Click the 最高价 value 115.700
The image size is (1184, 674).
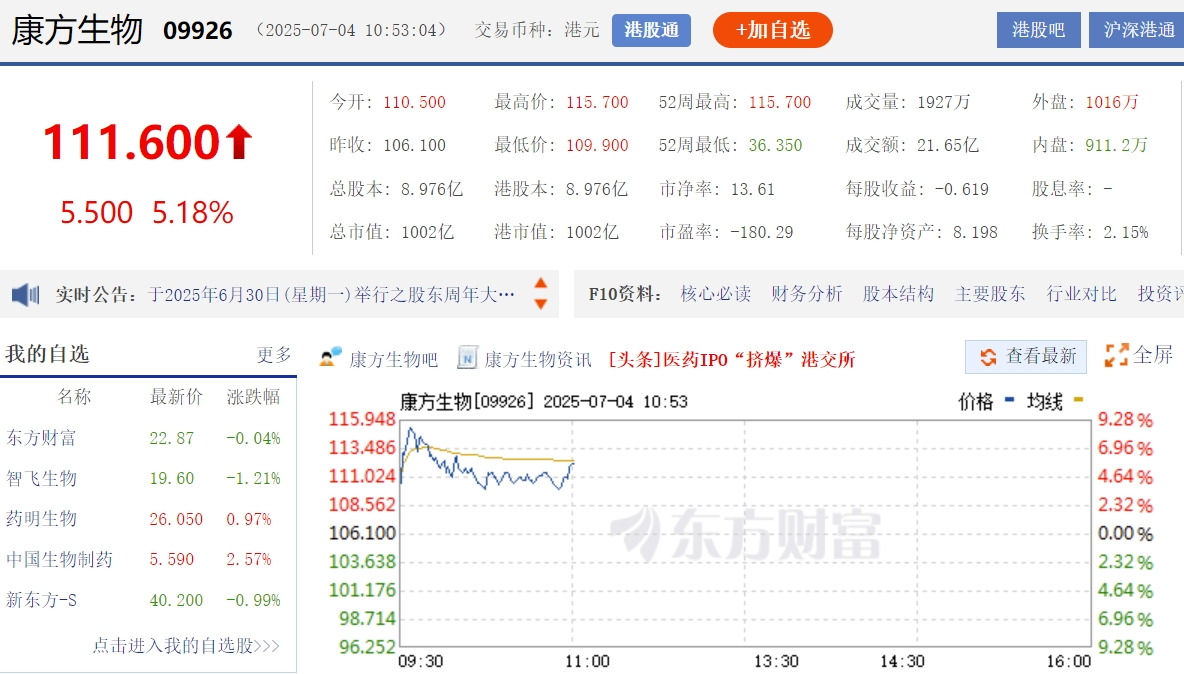pyautogui.click(x=597, y=102)
